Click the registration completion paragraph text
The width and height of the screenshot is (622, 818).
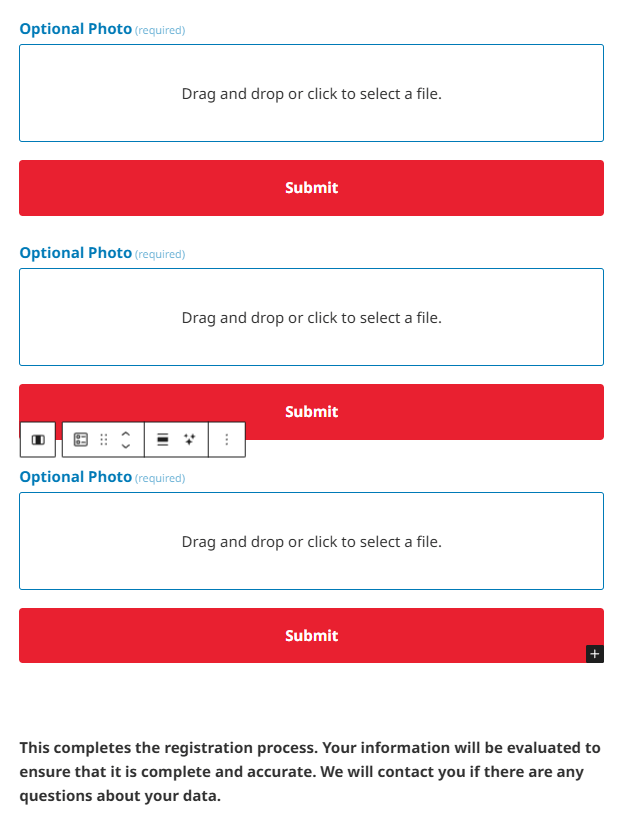click(310, 772)
